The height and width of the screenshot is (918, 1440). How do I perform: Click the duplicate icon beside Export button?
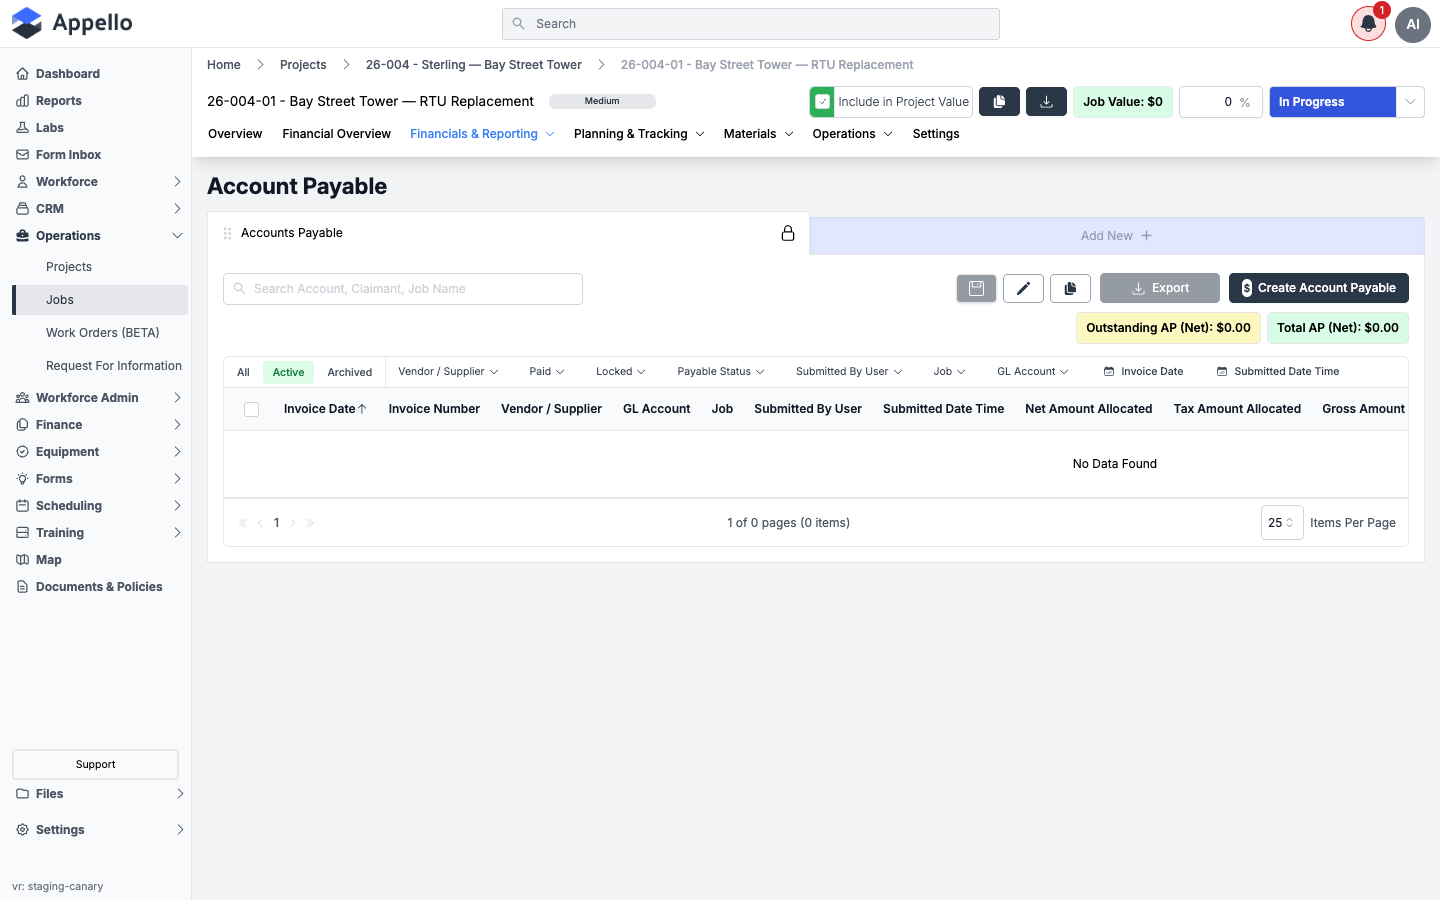pyautogui.click(x=1070, y=288)
